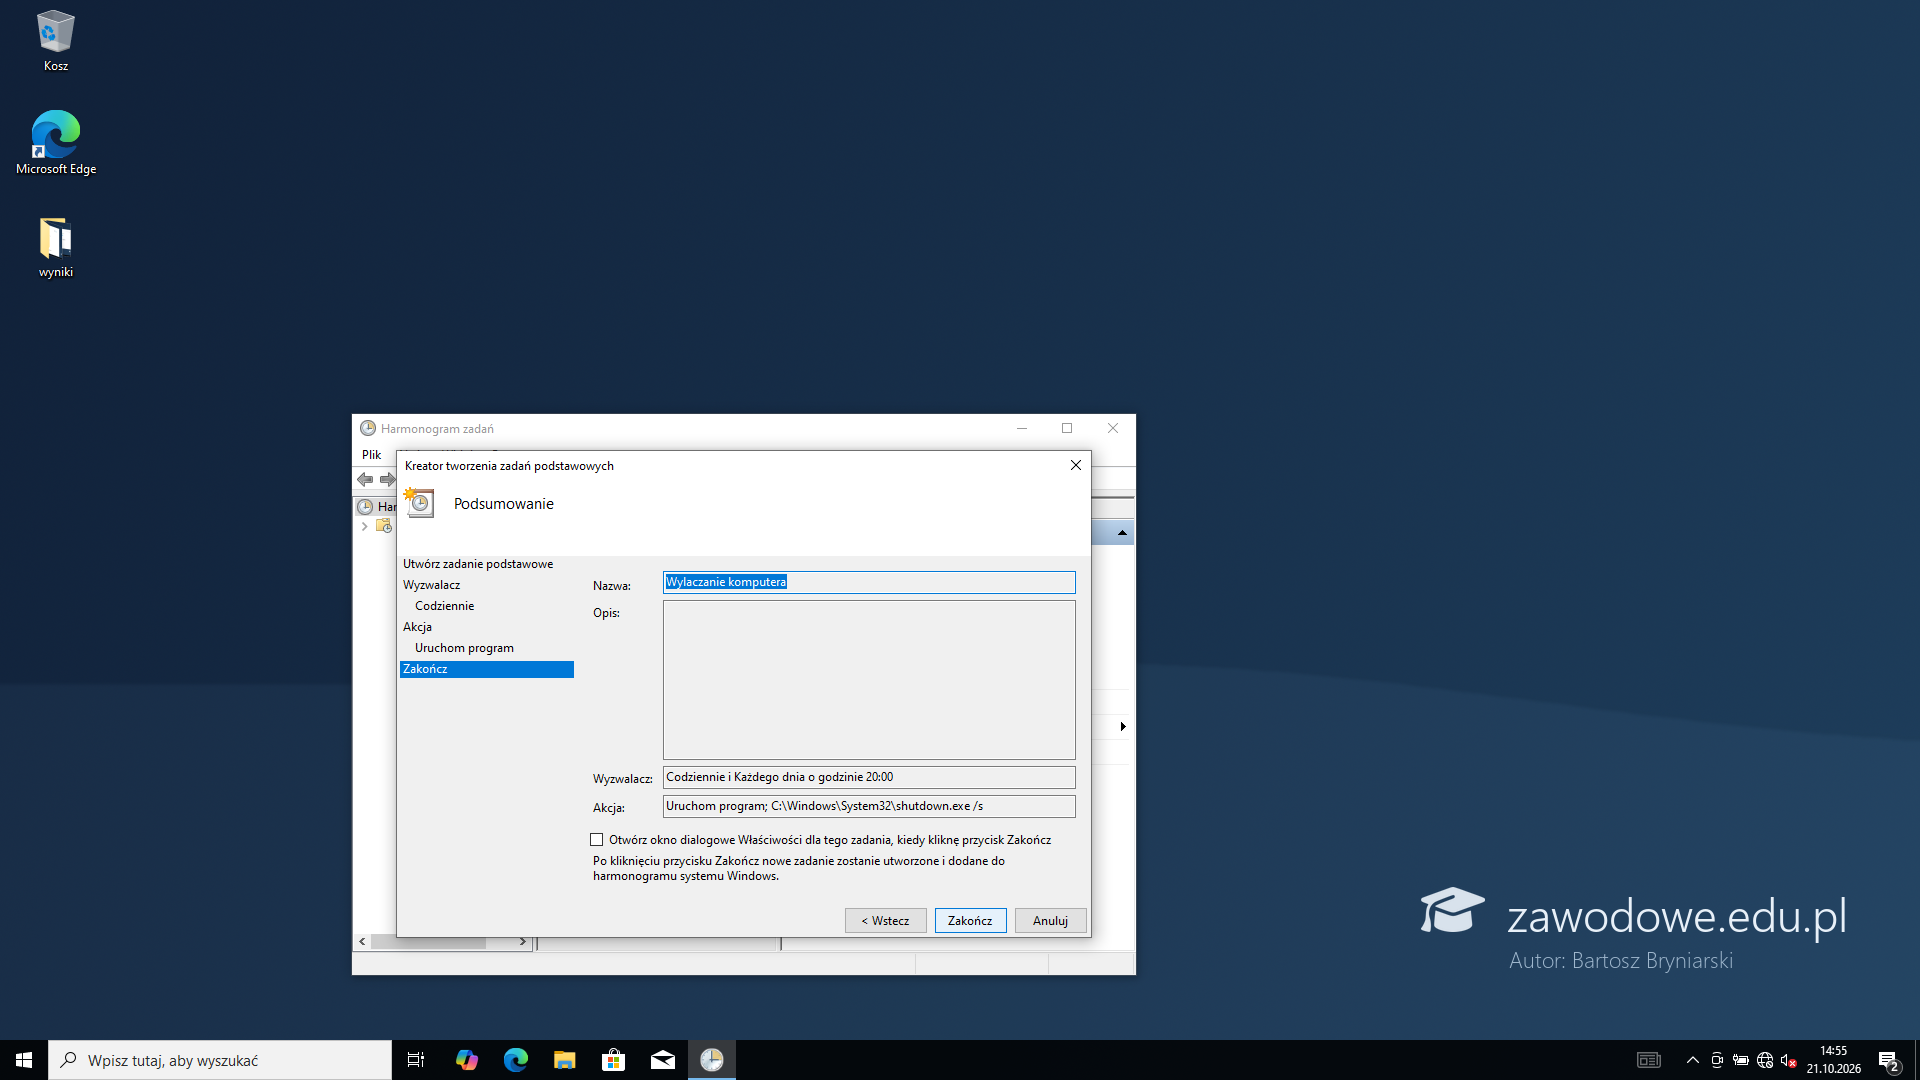
Task: Close the Kreator tworzenia zadań dialog
Action: (x=1076, y=466)
